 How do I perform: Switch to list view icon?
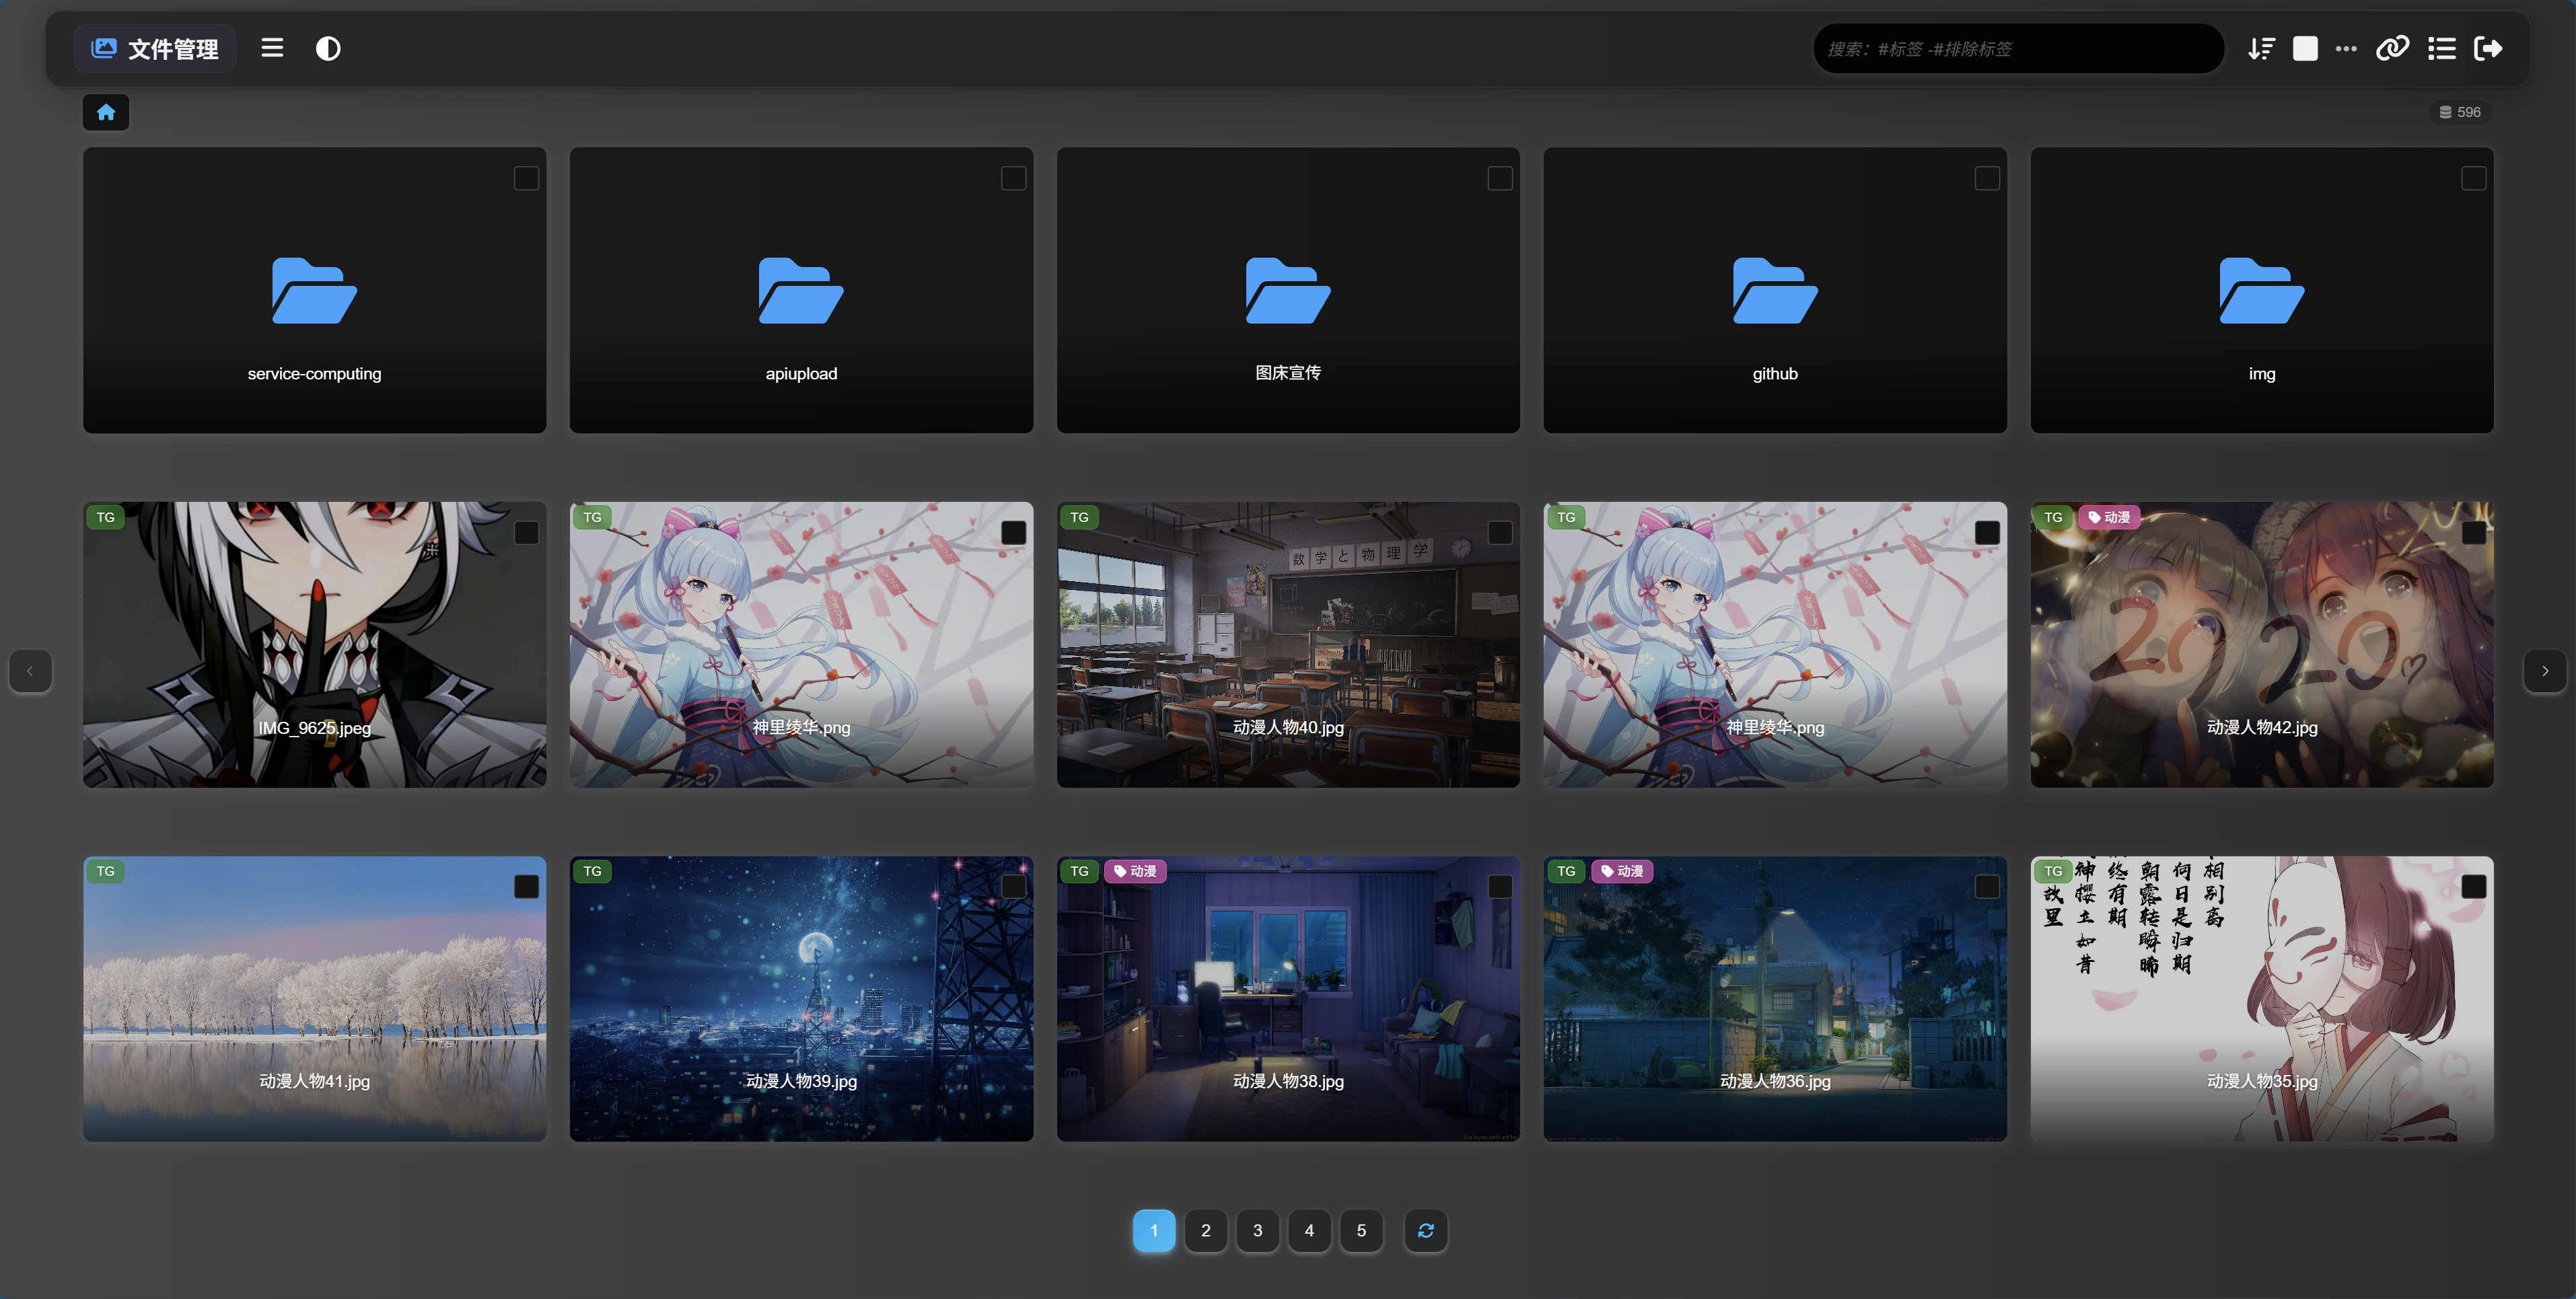click(x=2441, y=48)
